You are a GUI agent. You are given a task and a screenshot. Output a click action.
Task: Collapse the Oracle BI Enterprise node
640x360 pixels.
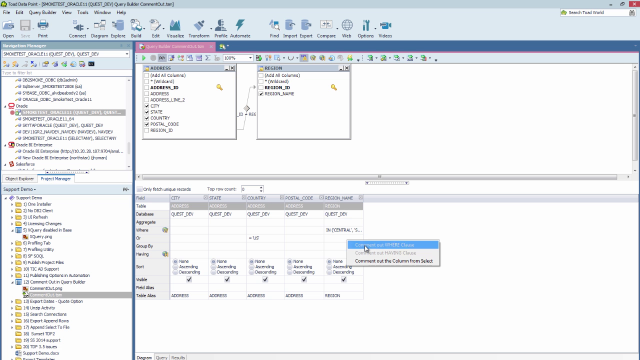(x=5, y=145)
